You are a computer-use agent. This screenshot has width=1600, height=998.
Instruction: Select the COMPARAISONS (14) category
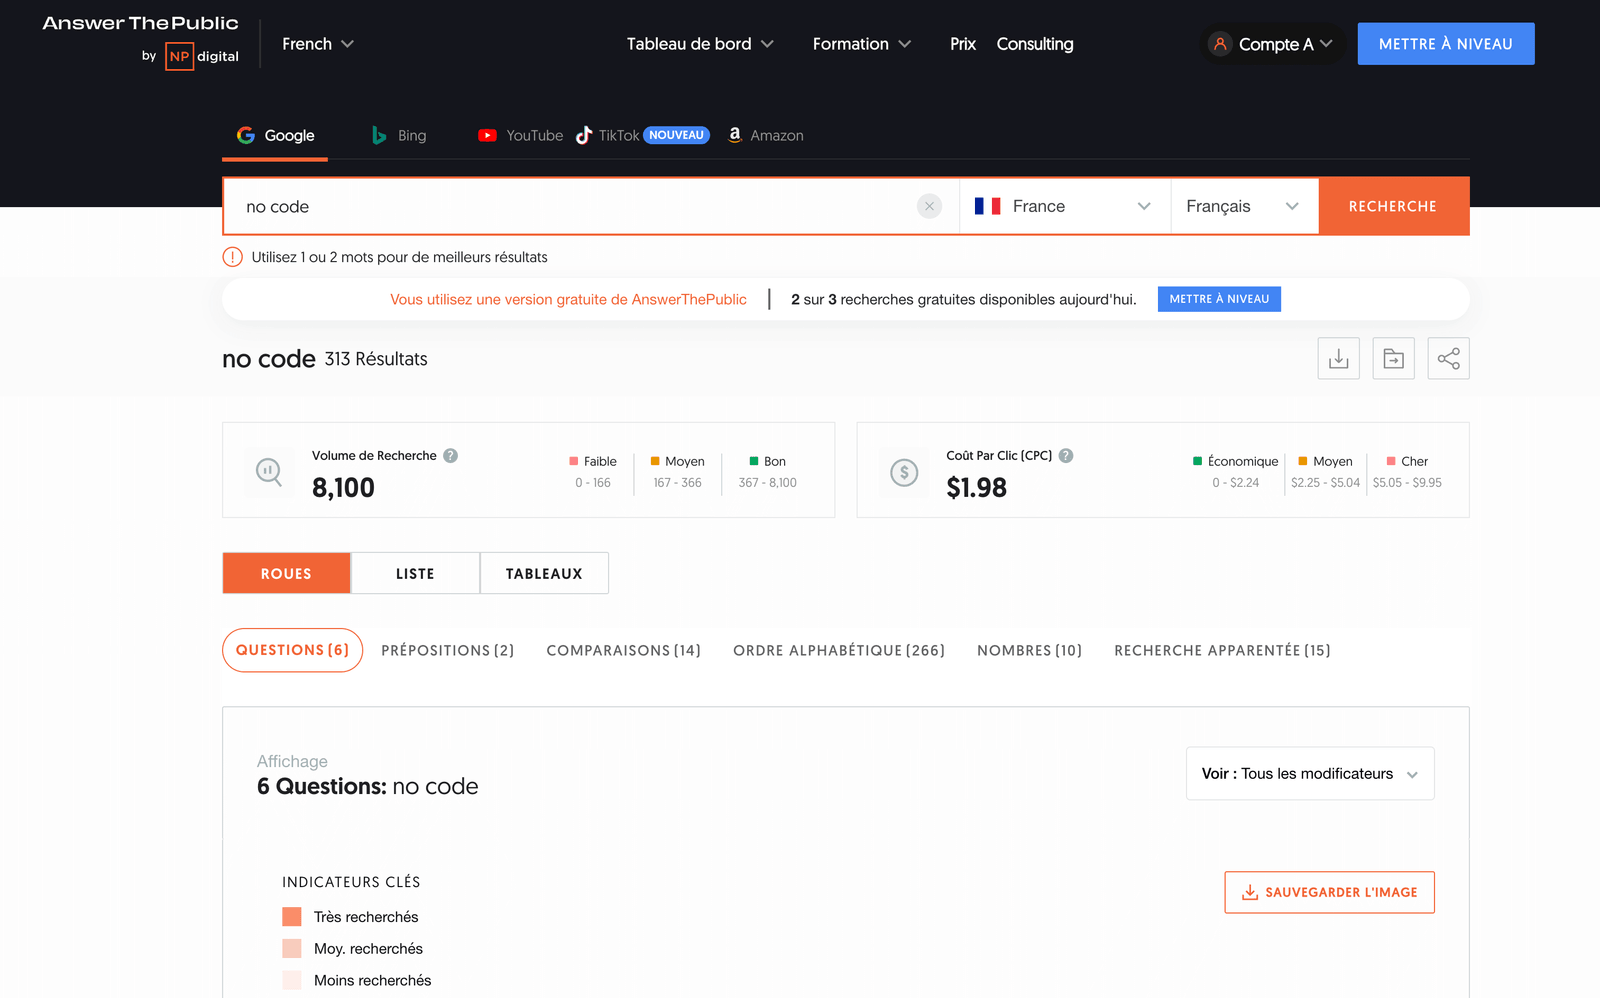click(623, 650)
